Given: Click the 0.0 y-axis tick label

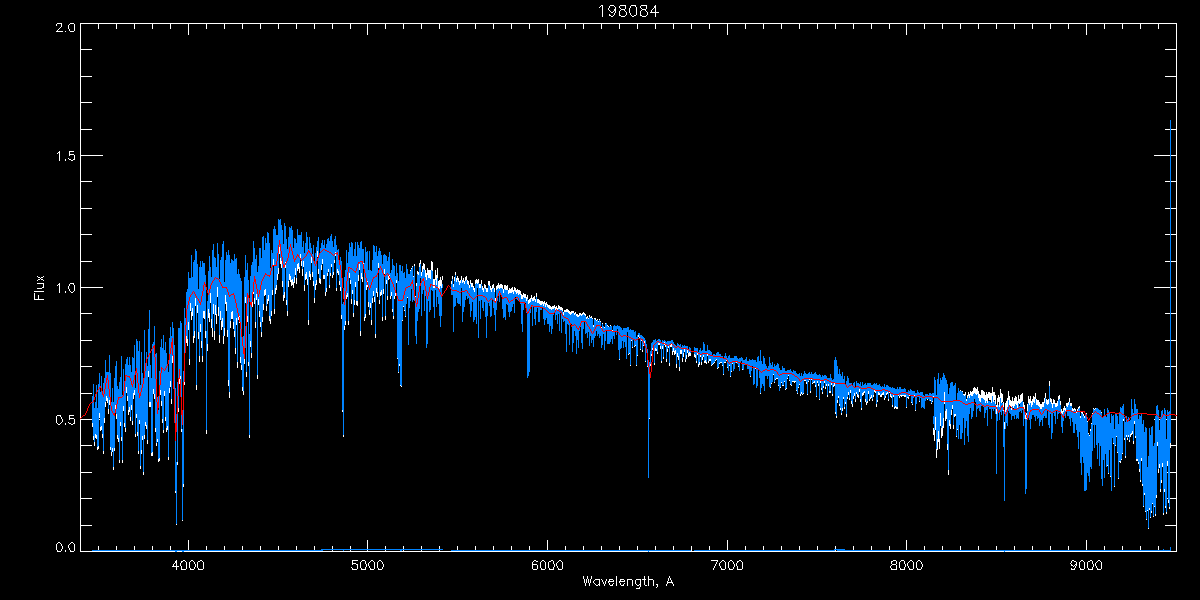Looking at the screenshot, I should pos(66,548).
